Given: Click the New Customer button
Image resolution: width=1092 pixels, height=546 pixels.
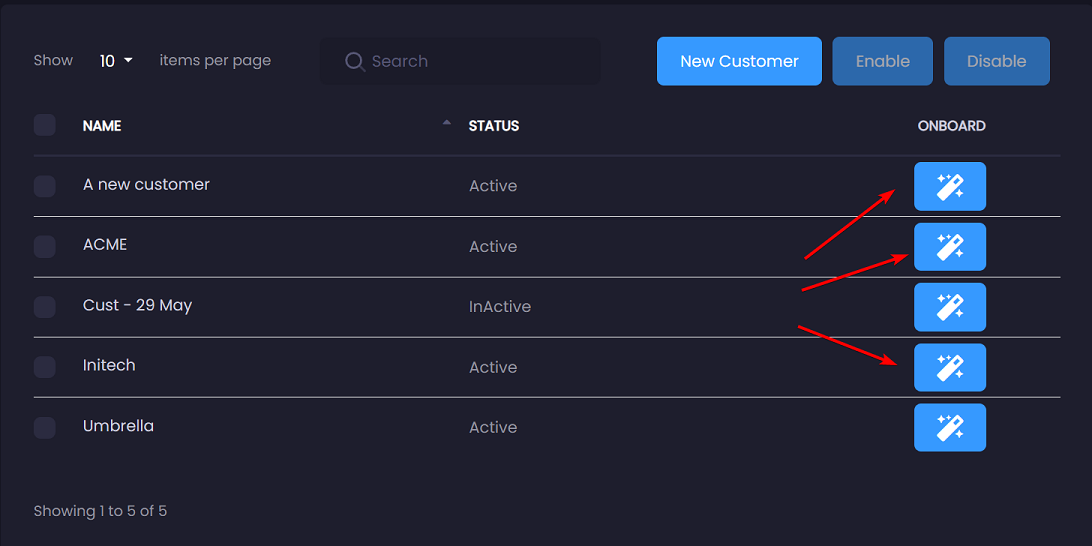Looking at the screenshot, I should (x=739, y=61).
